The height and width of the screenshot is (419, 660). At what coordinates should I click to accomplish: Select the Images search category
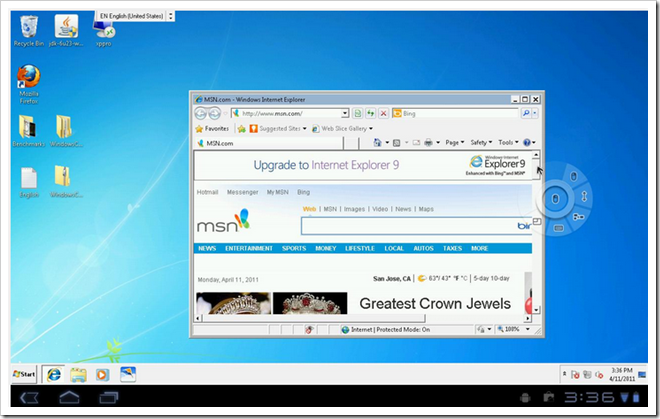coord(354,209)
